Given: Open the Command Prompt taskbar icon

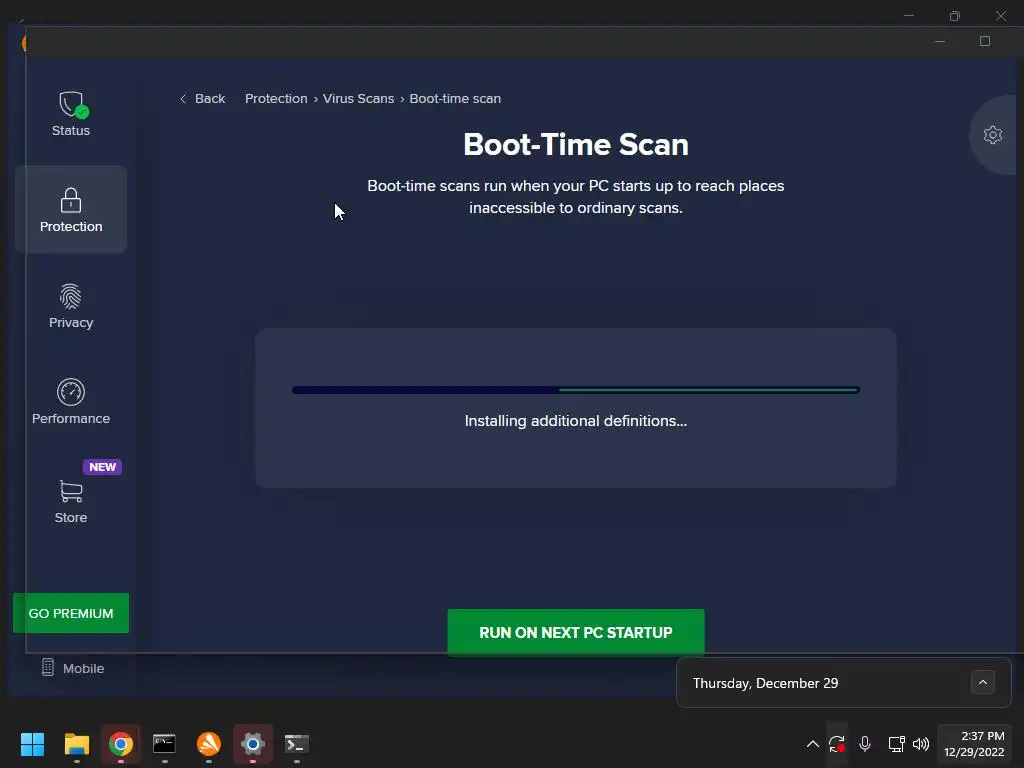Looking at the screenshot, I should click(164, 744).
